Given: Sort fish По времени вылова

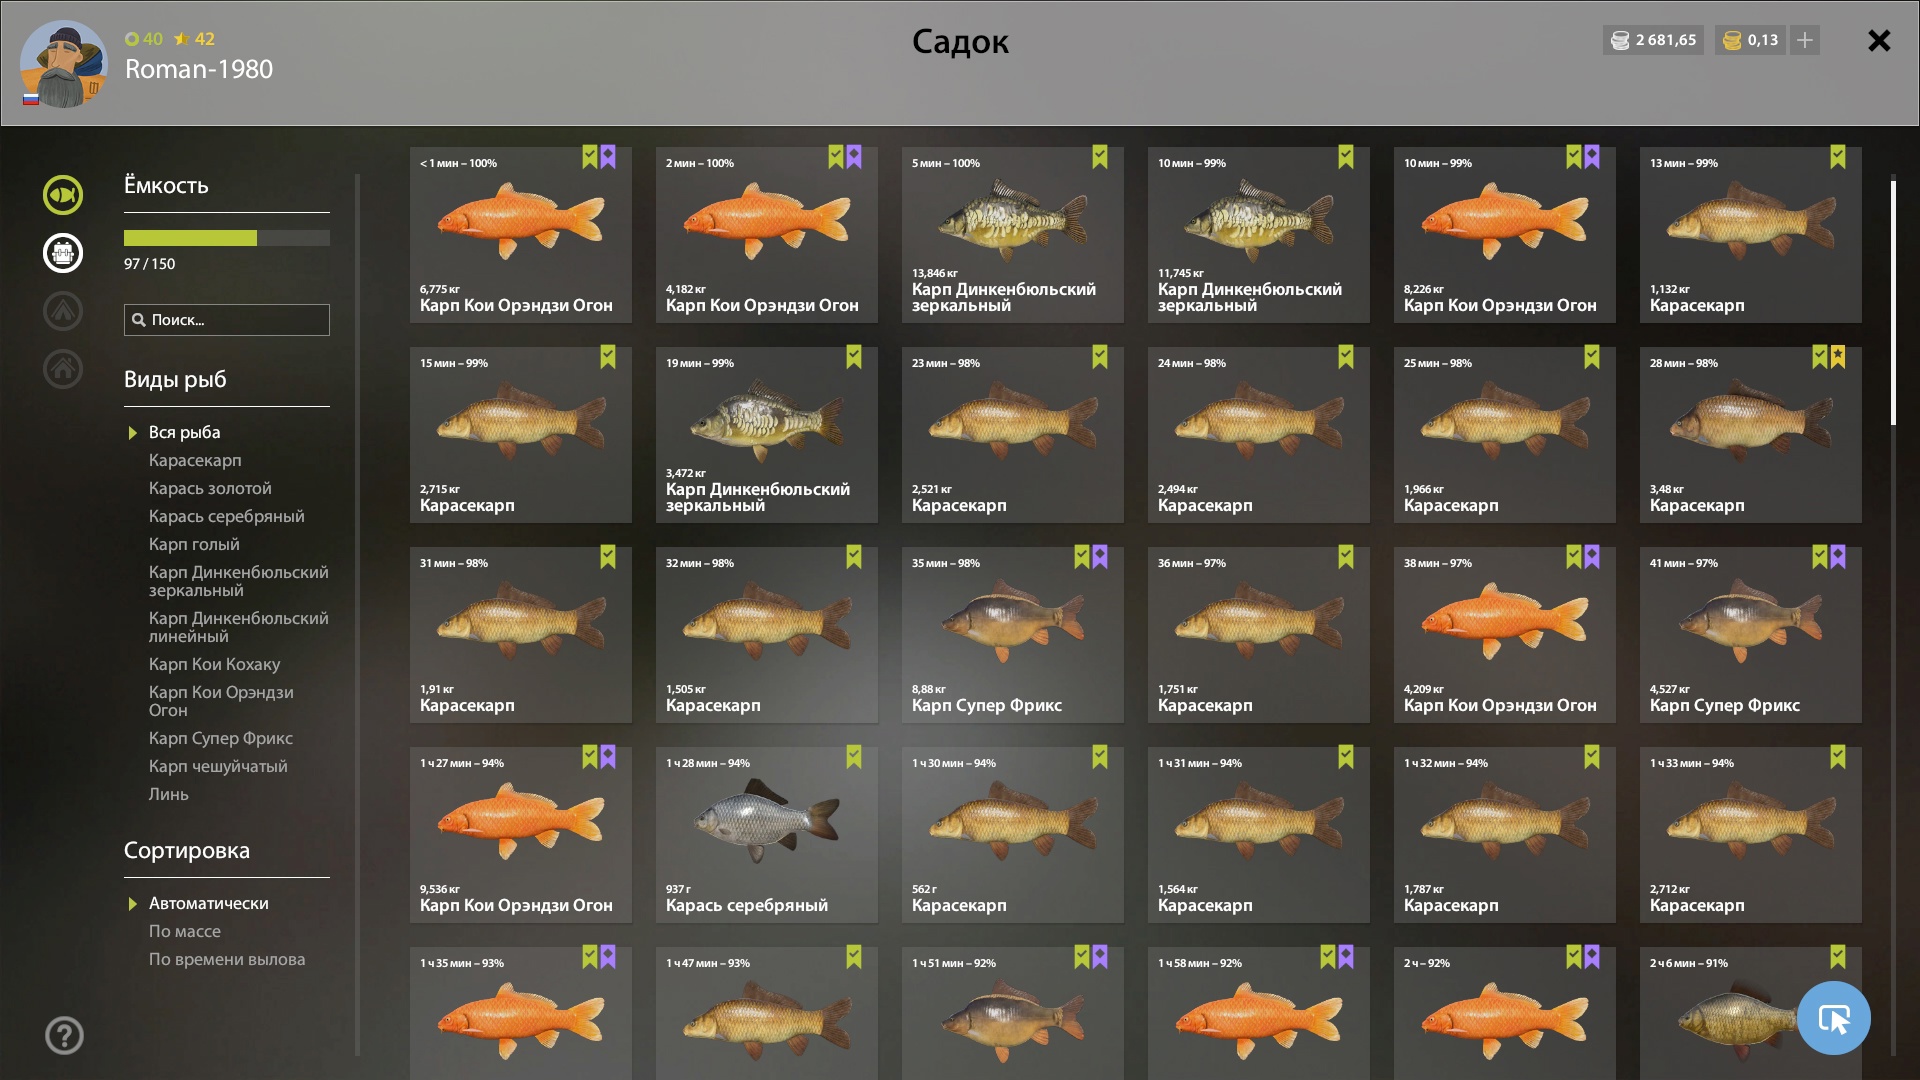Looking at the screenshot, I should (227, 959).
